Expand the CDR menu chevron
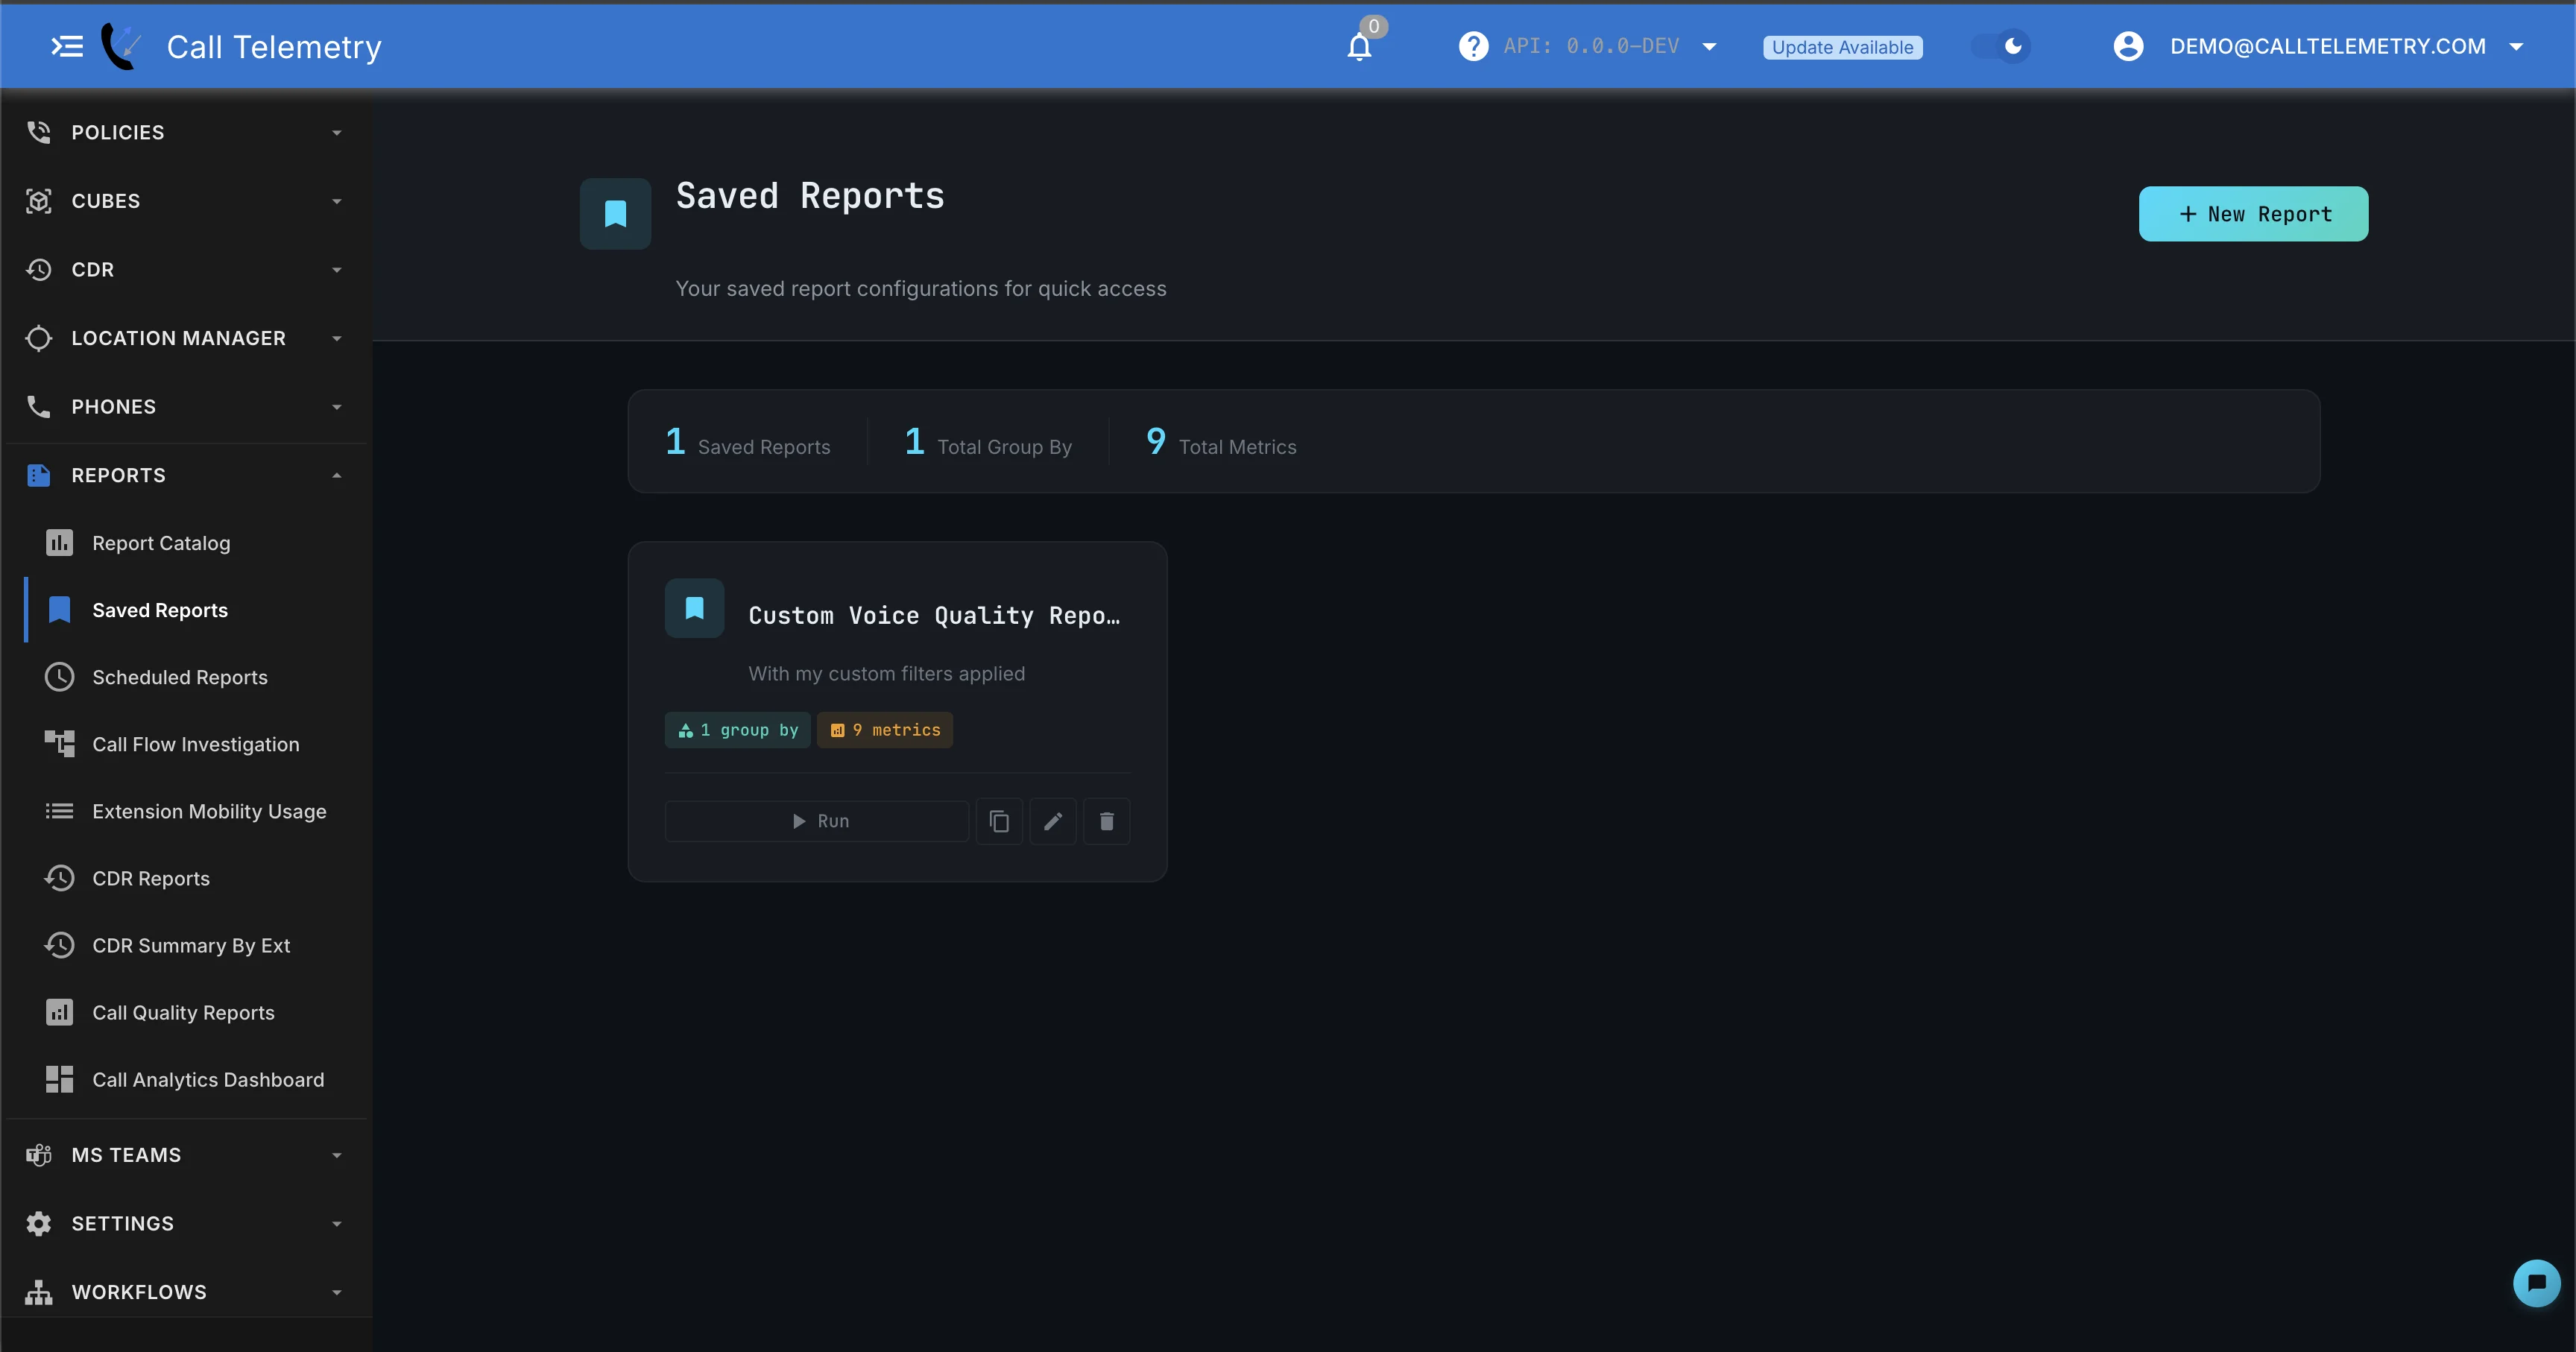2576x1352 pixels. tap(337, 270)
